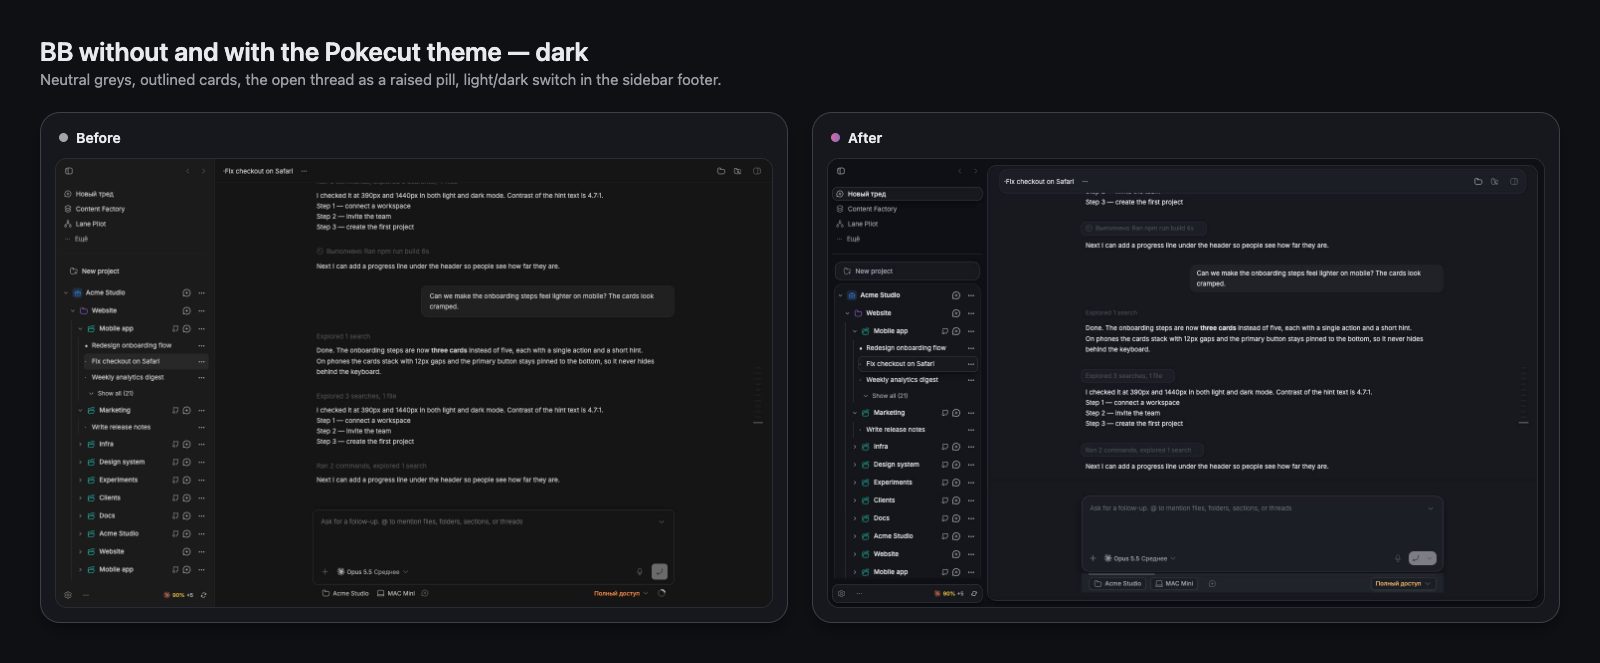Click refresh icon in After sidebar footer
The width and height of the screenshot is (1600, 663).
tap(974, 593)
